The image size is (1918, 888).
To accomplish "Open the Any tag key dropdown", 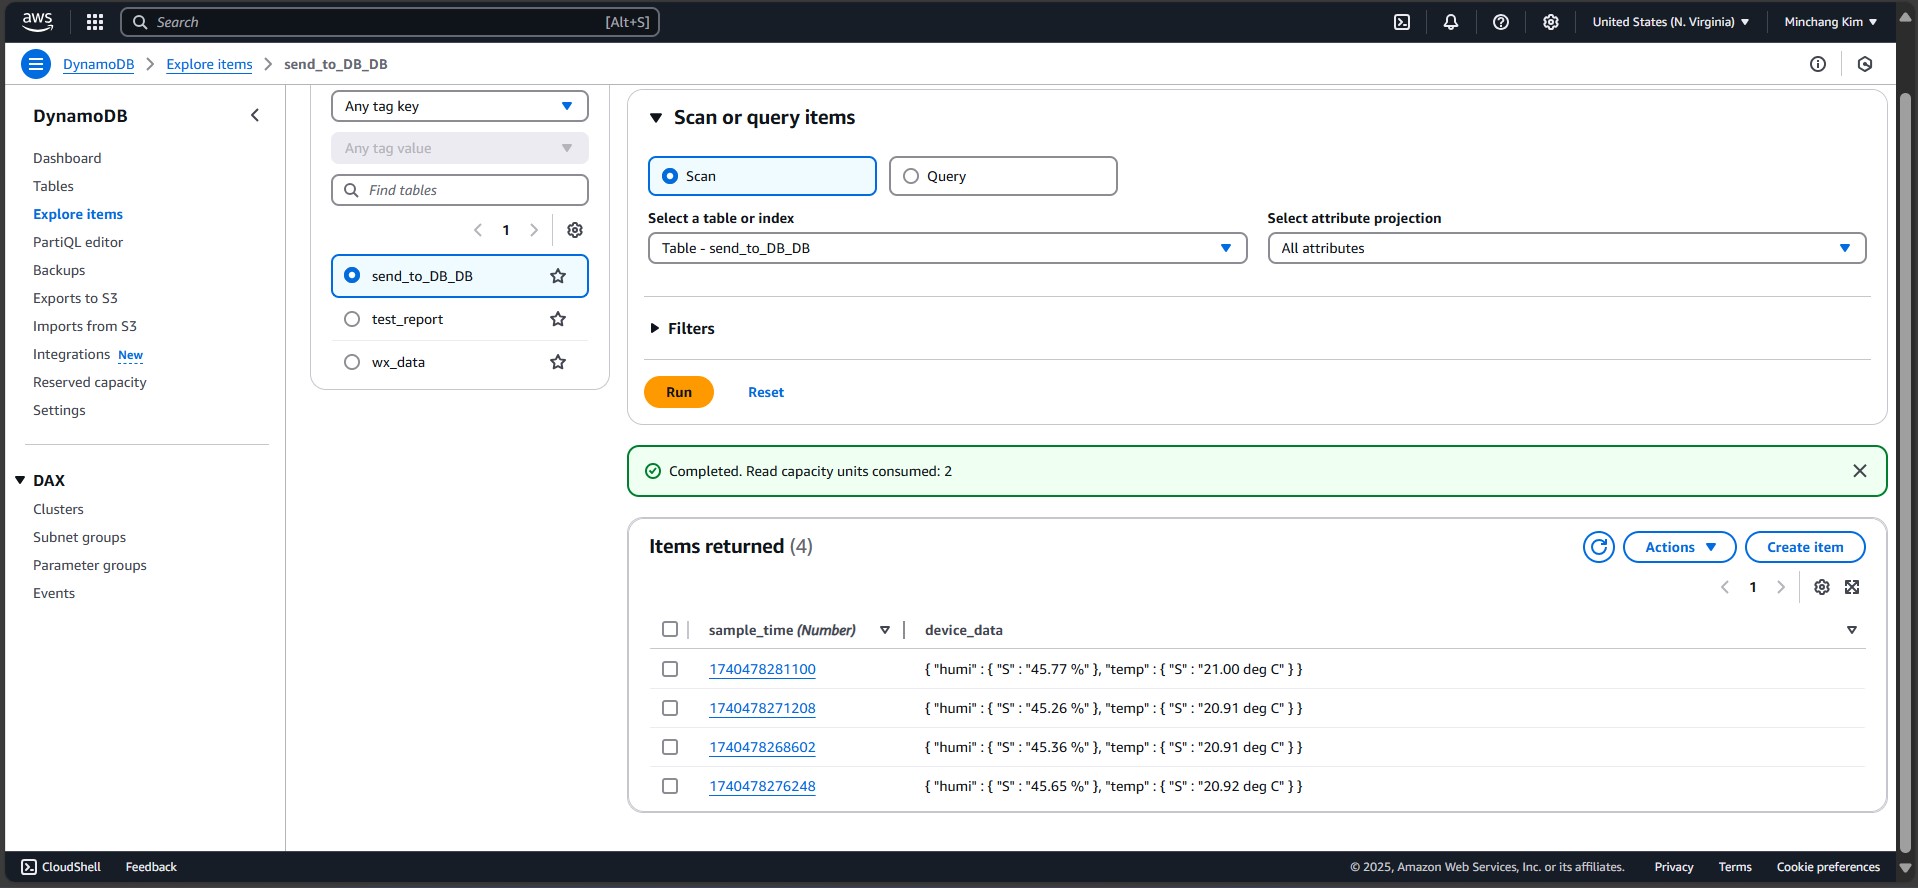I will (x=460, y=106).
